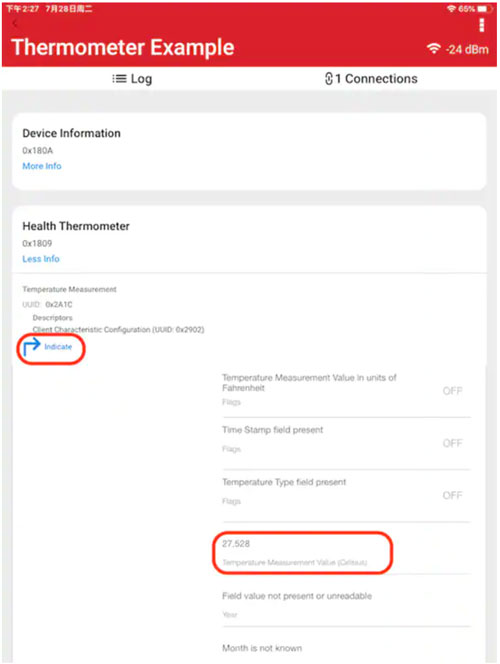The height and width of the screenshot is (664, 500).
Task: Click the Log list icon
Action: 119,79
